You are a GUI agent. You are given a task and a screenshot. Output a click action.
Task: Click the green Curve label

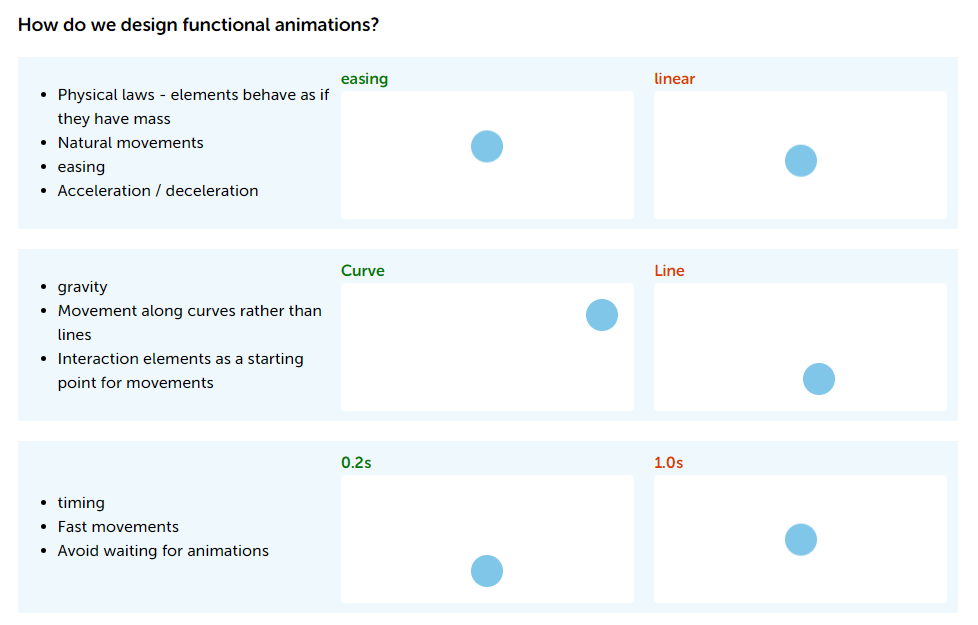click(x=362, y=271)
